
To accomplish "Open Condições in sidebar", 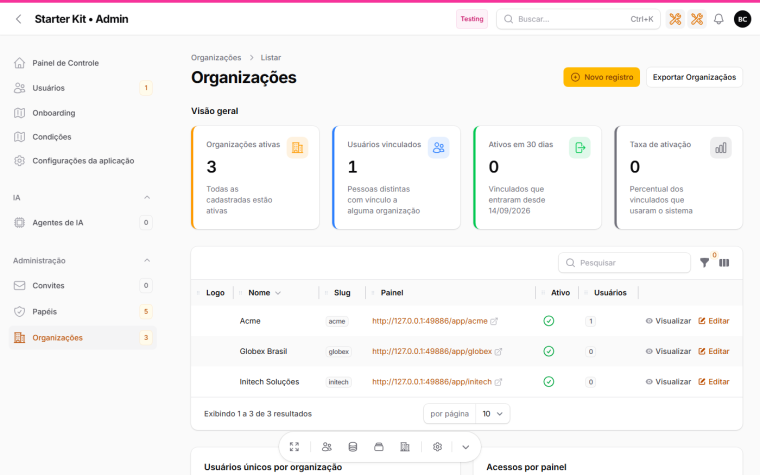I will 82,137.
